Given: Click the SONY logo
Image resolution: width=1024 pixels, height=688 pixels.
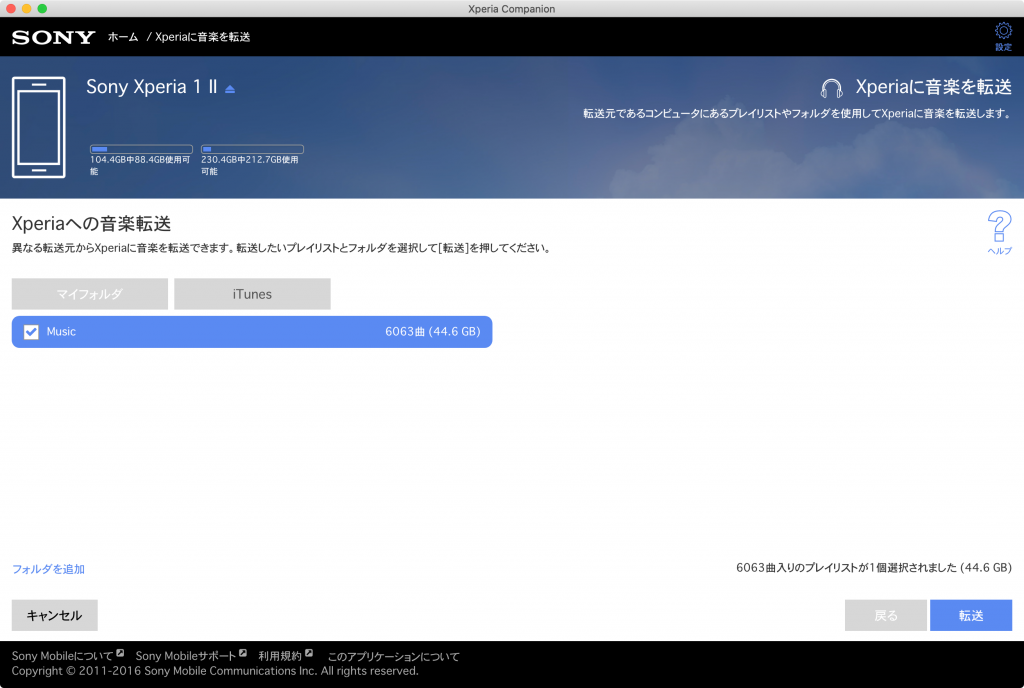Looking at the screenshot, I should pos(54,37).
